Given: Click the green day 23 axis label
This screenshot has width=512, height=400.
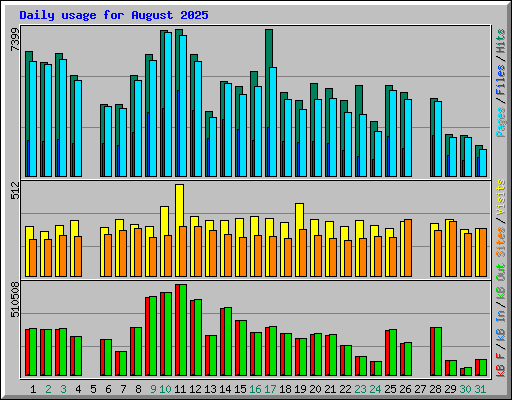Looking at the screenshot, I should [x=360, y=389].
